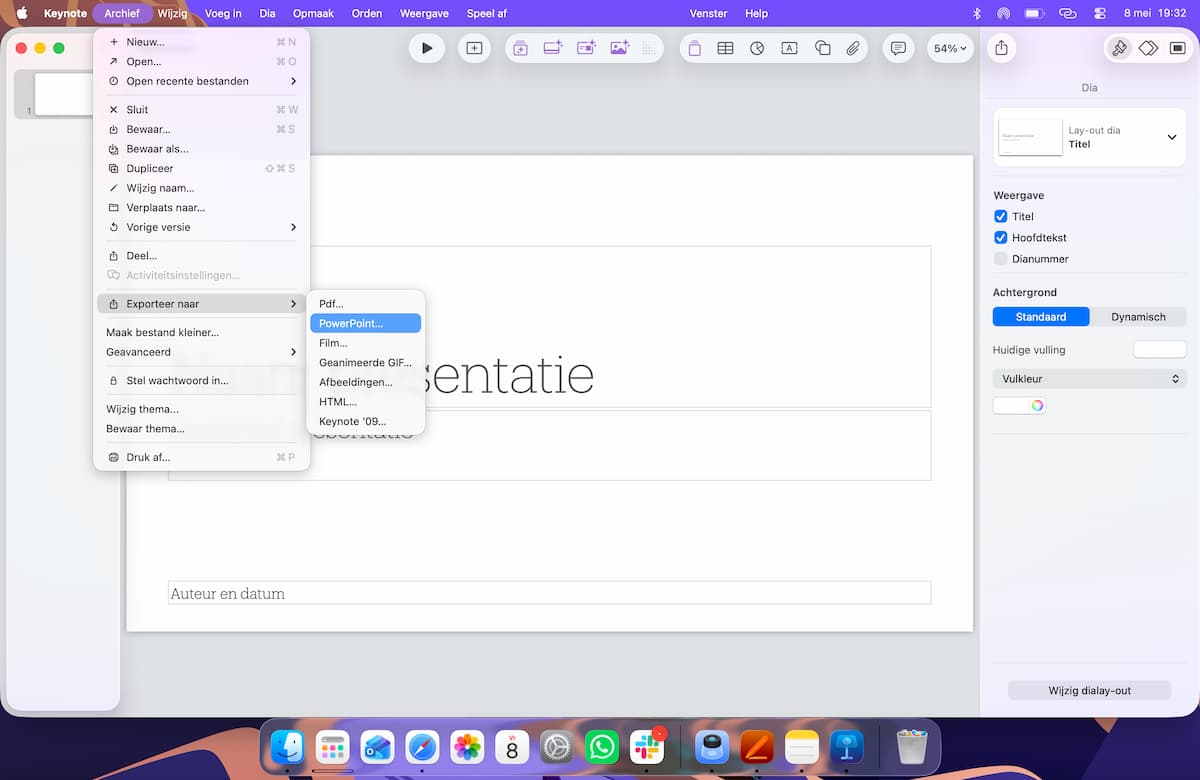Open the Opmaak menu in the menu bar

pyautogui.click(x=313, y=13)
